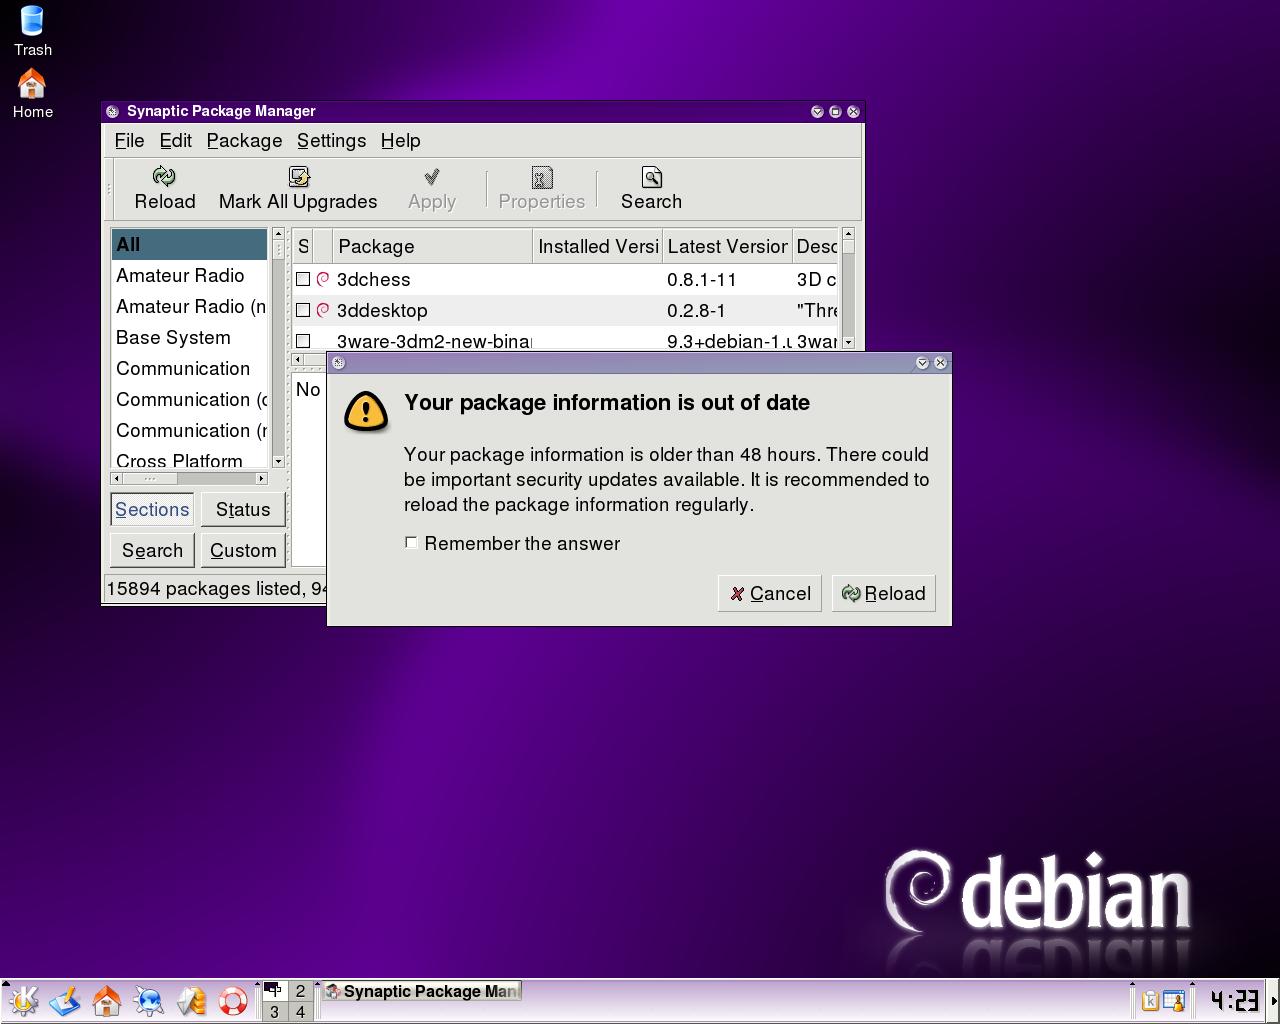This screenshot has width=1280, height=1024.
Task: Click the Klipper clipboard tray icon
Action: point(1150,1000)
